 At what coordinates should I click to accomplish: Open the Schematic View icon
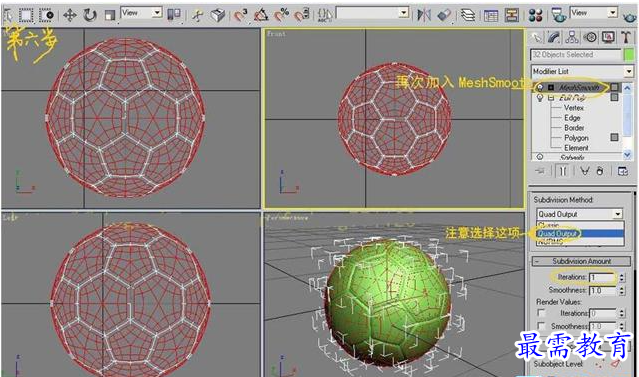click(x=511, y=15)
